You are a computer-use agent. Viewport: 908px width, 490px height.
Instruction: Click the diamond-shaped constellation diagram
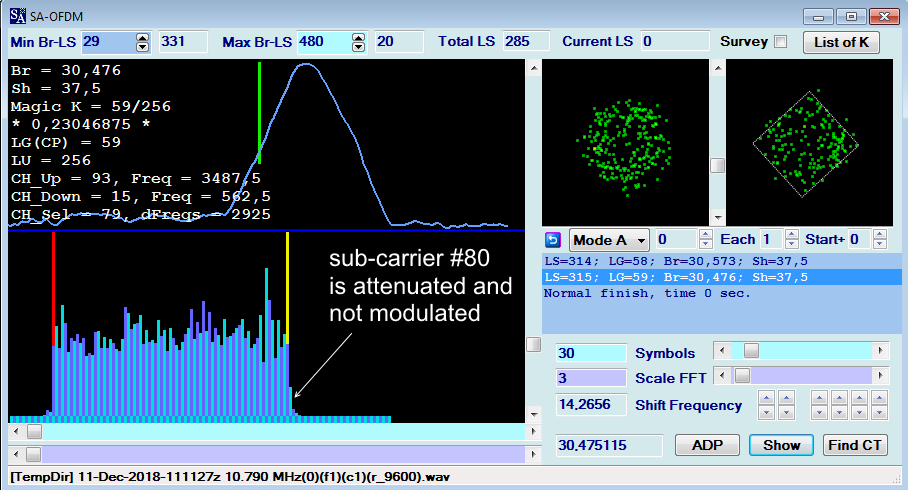pyautogui.click(x=809, y=142)
